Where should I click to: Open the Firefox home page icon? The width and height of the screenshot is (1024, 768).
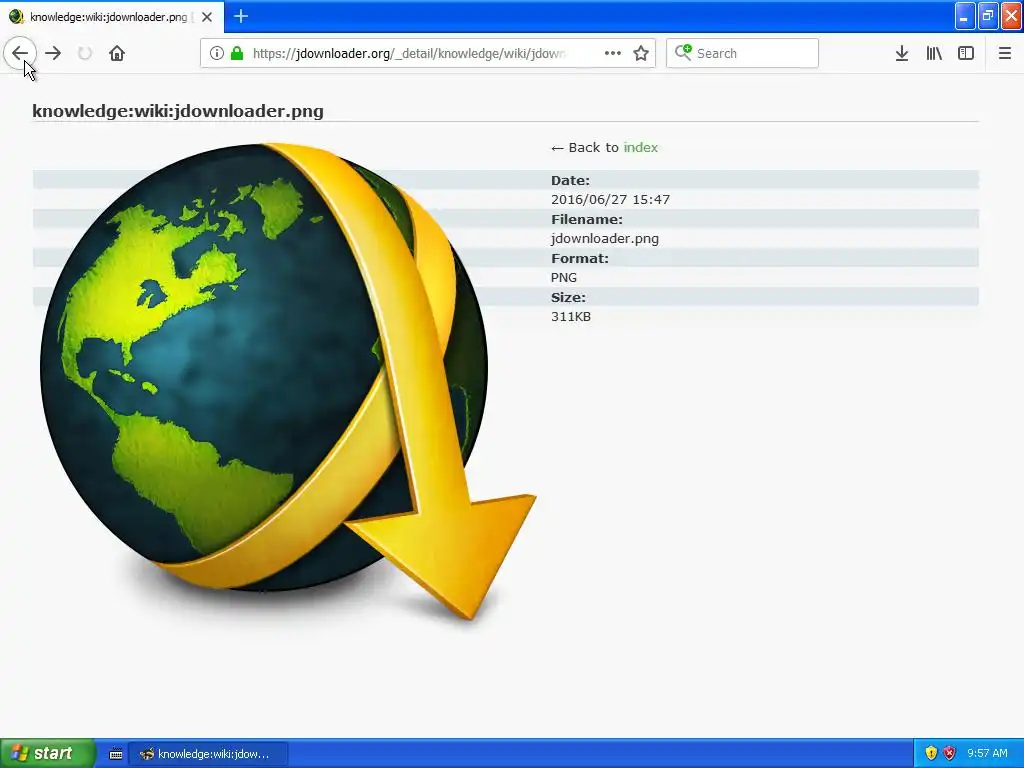[117, 54]
